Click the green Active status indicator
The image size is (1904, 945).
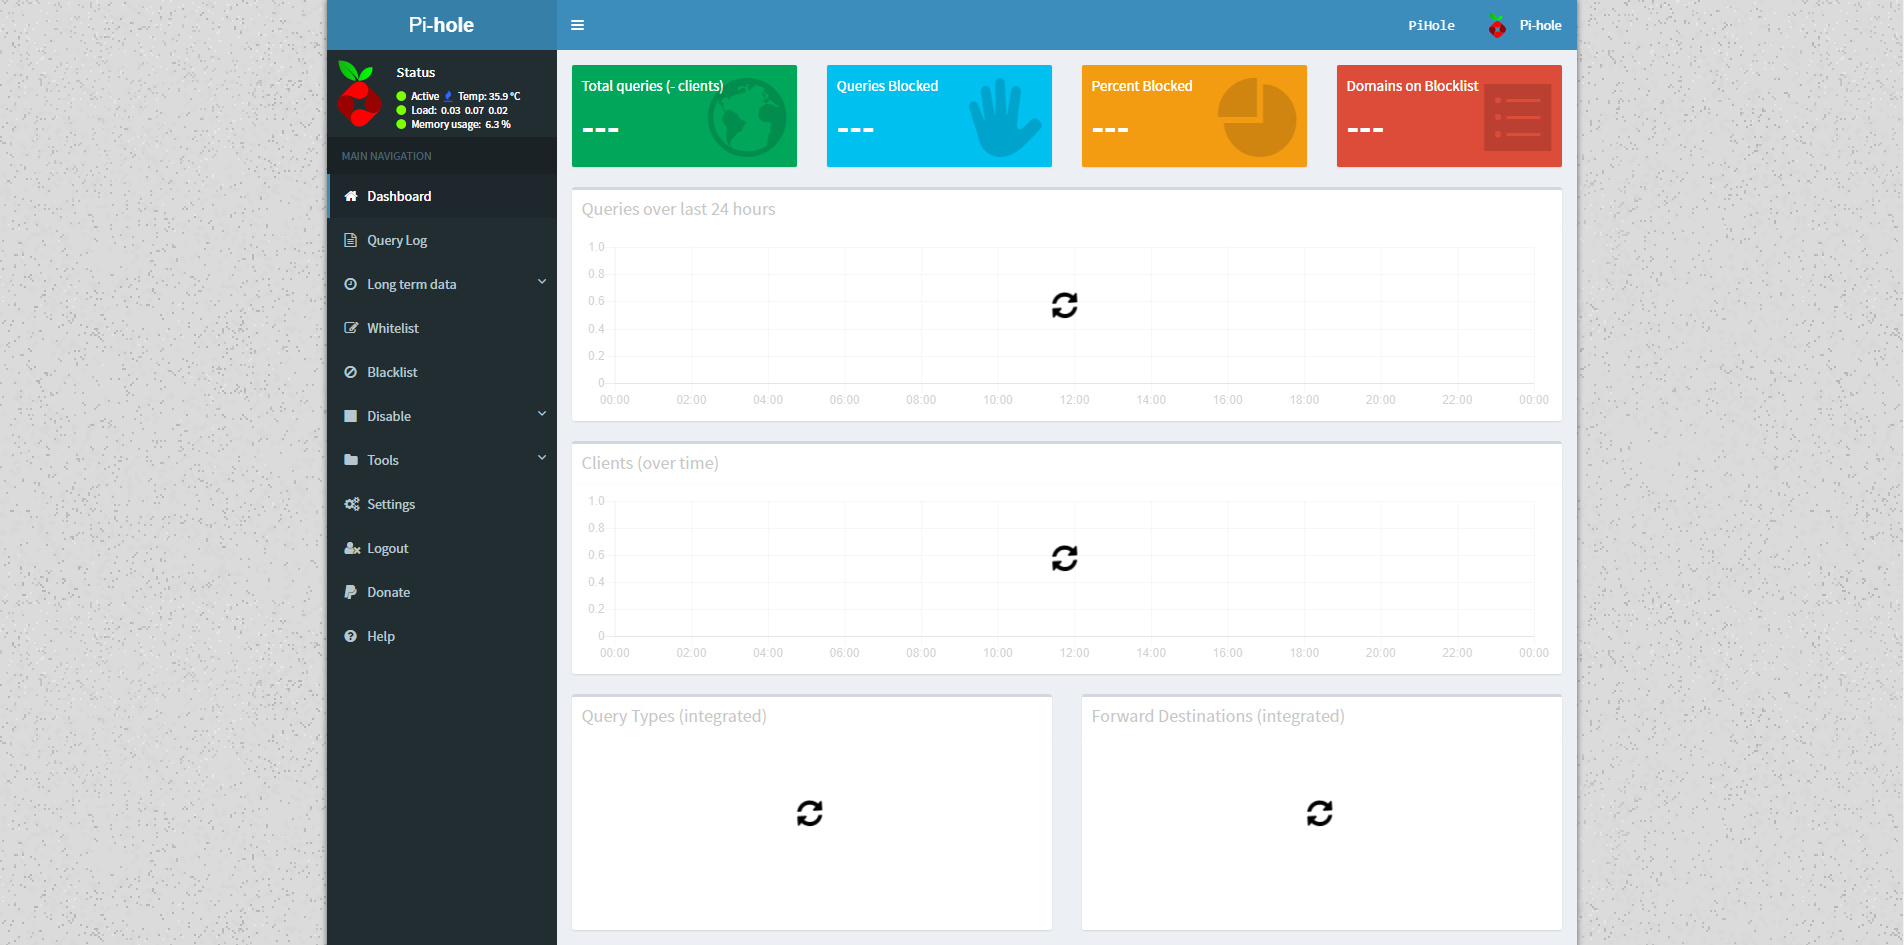pyautogui.click(x=400, y=96)
